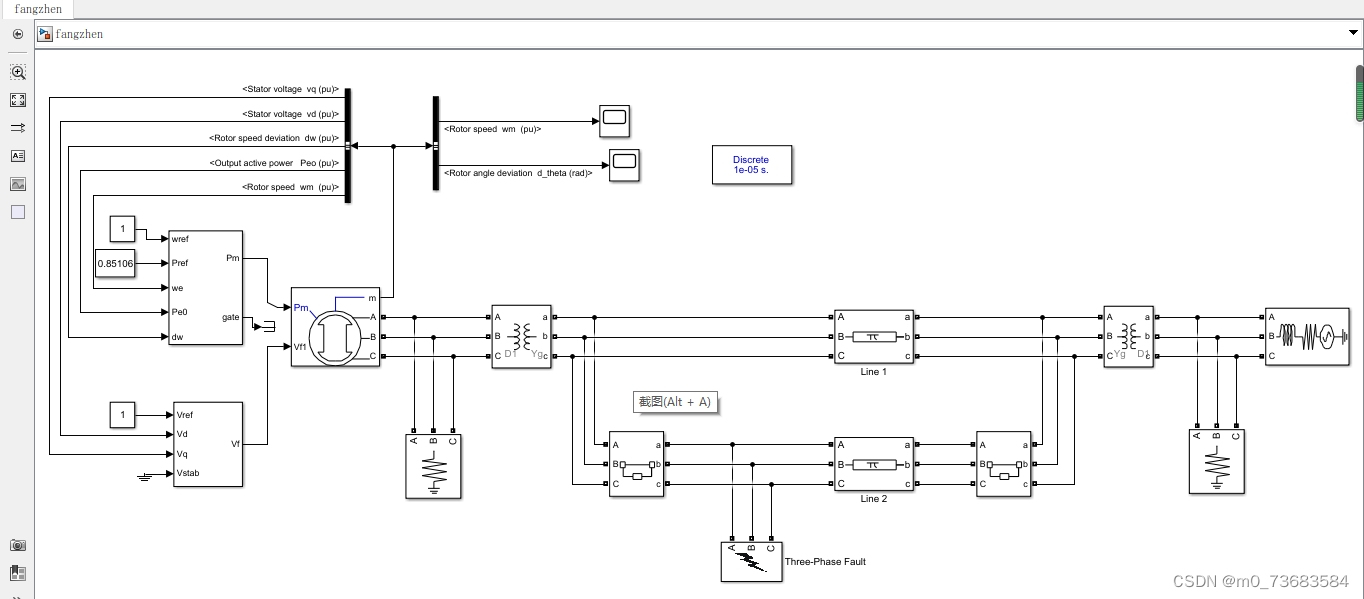Viewport: 1364px width, 599px height.
Task: Open the viewmarks manager icon
Action: pos(18,573)
